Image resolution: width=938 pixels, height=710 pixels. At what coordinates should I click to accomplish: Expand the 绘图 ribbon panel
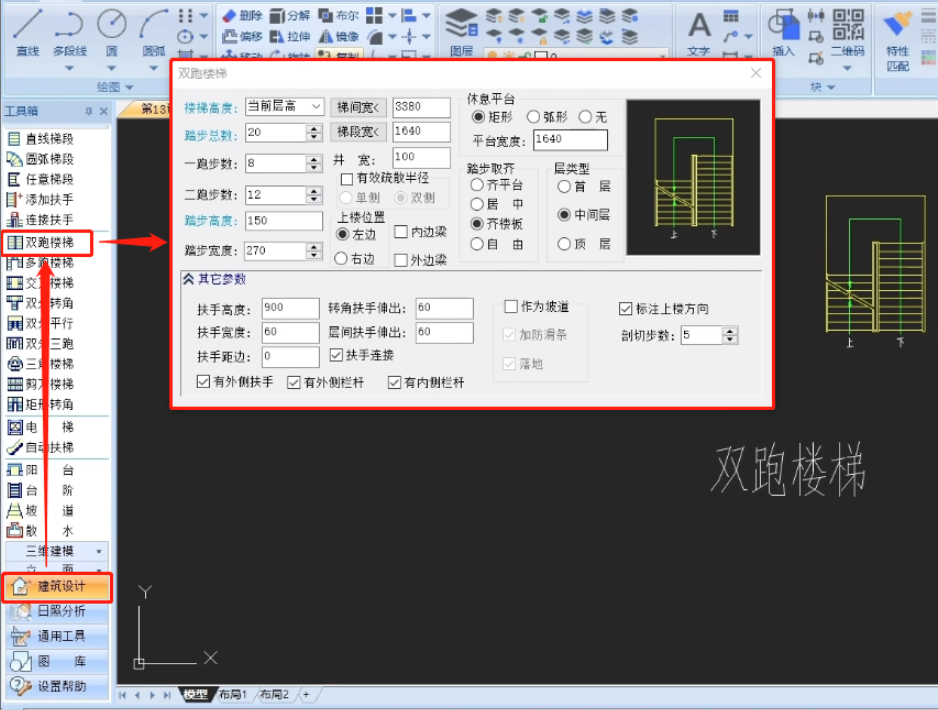click(115, 87)
